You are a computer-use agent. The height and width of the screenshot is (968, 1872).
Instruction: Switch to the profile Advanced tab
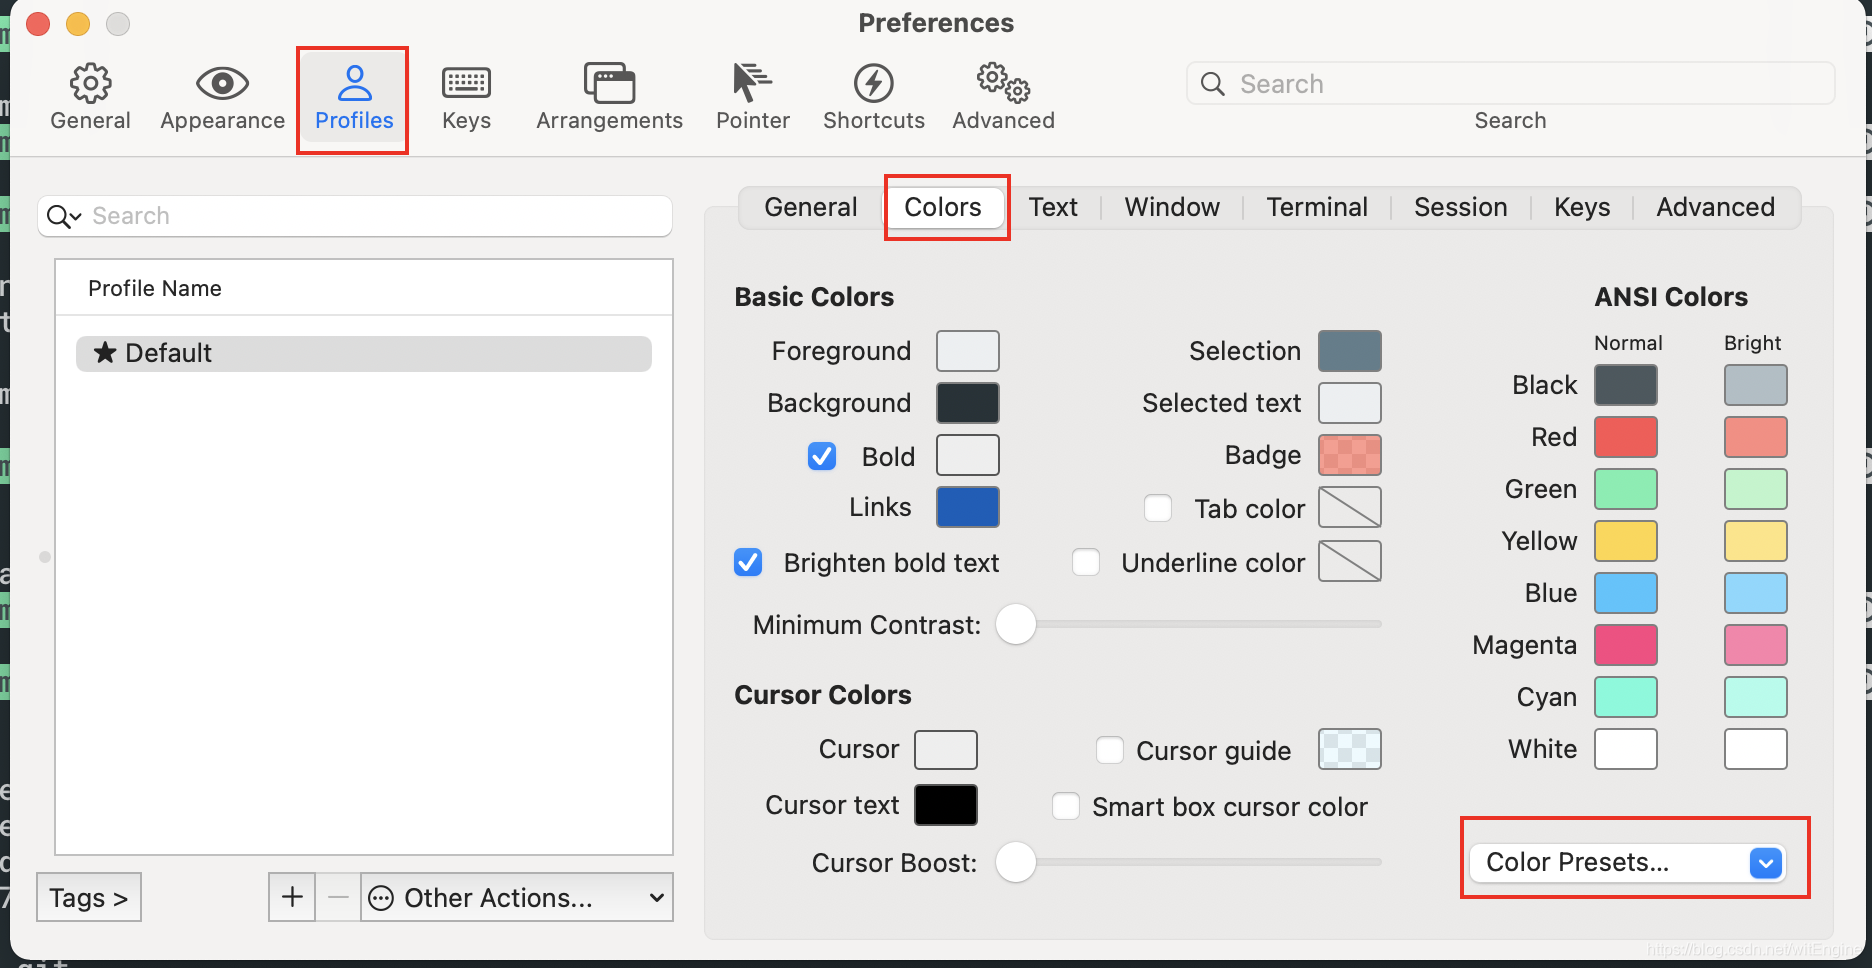coord(1716,207)
